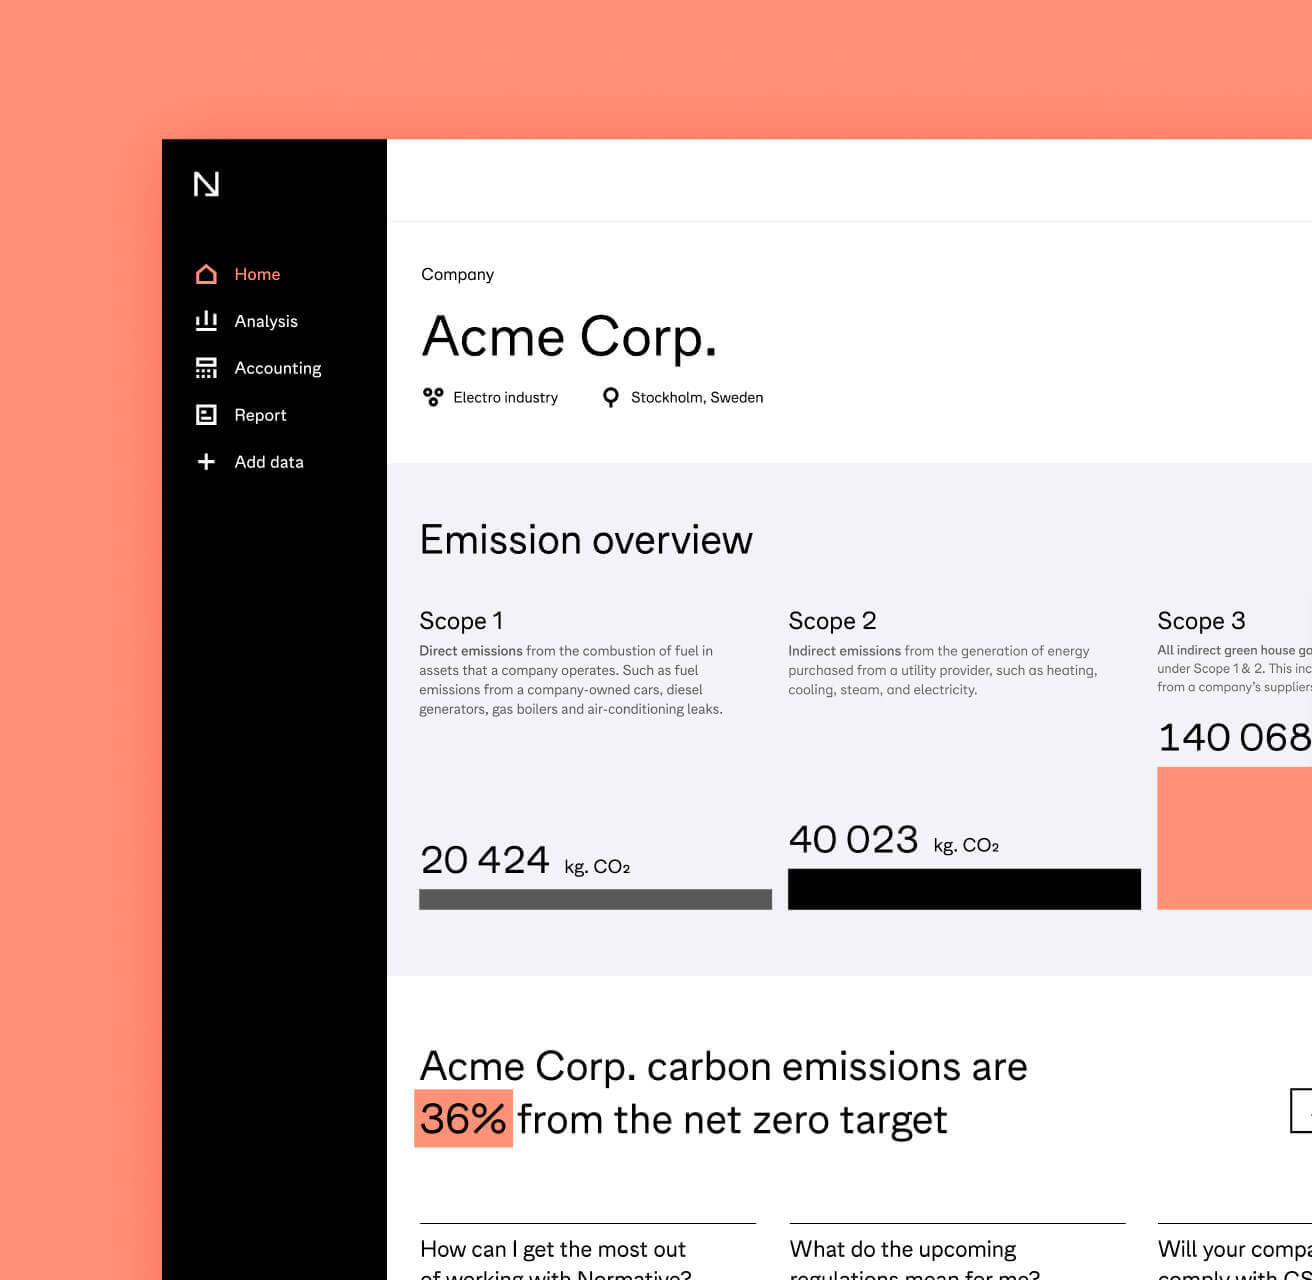Viewport: 1312px width, 1280px height.
Task: Choose the Add data menu label
Action: click(269, 462)
